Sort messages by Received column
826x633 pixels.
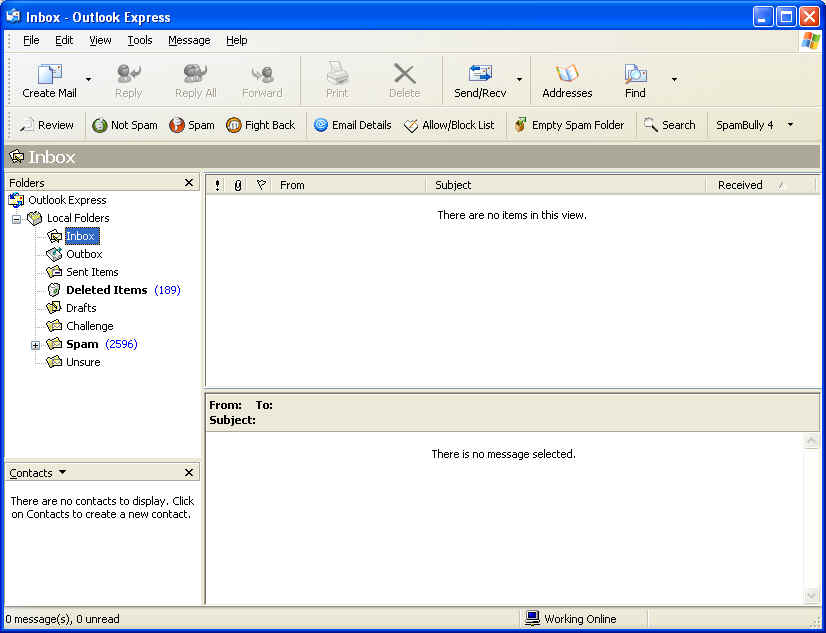point(761,185)
